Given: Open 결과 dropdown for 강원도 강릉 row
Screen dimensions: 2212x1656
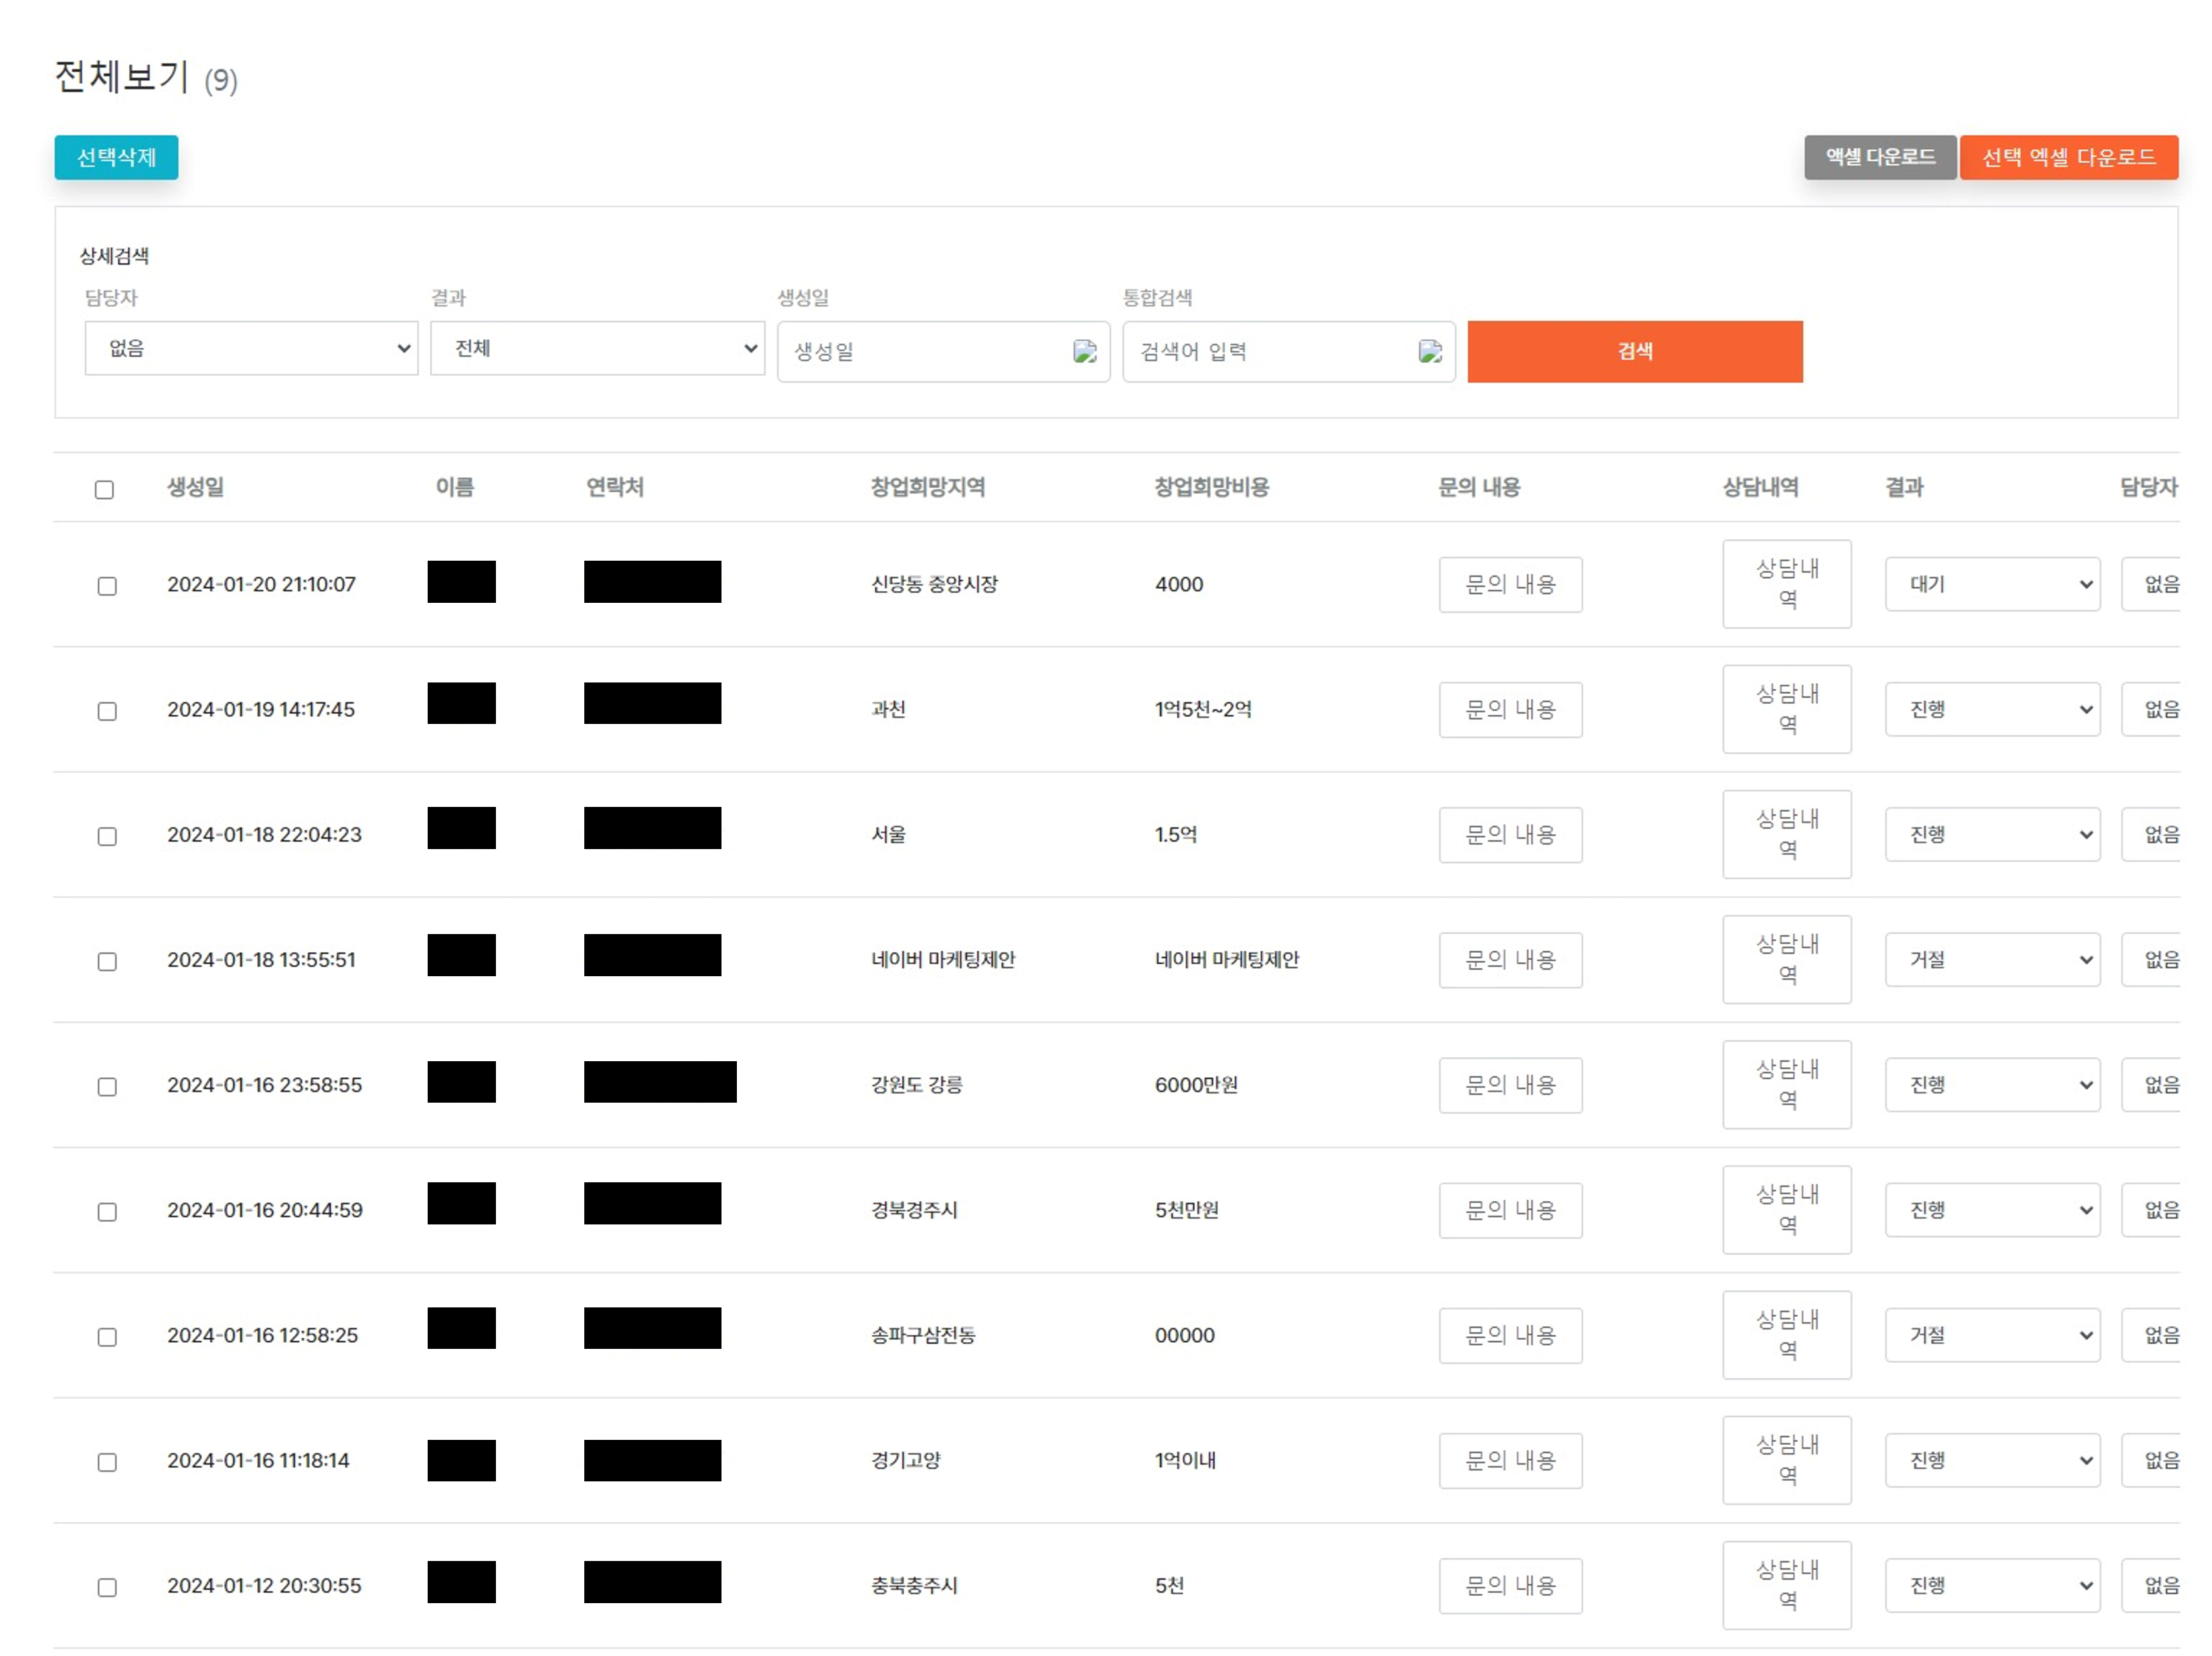Looking at the screenshot, I should (1992, 1084).
